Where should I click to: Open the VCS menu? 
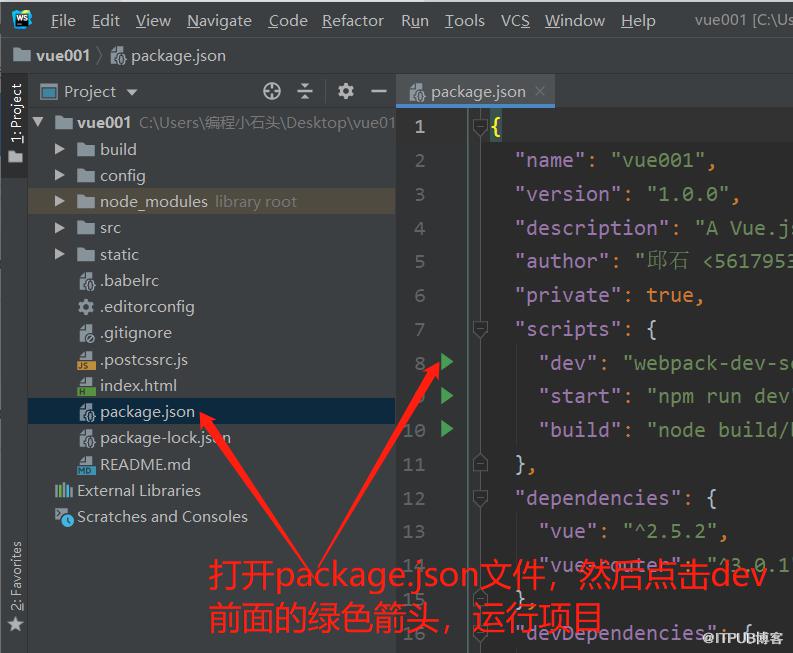(x=515, y=21)
